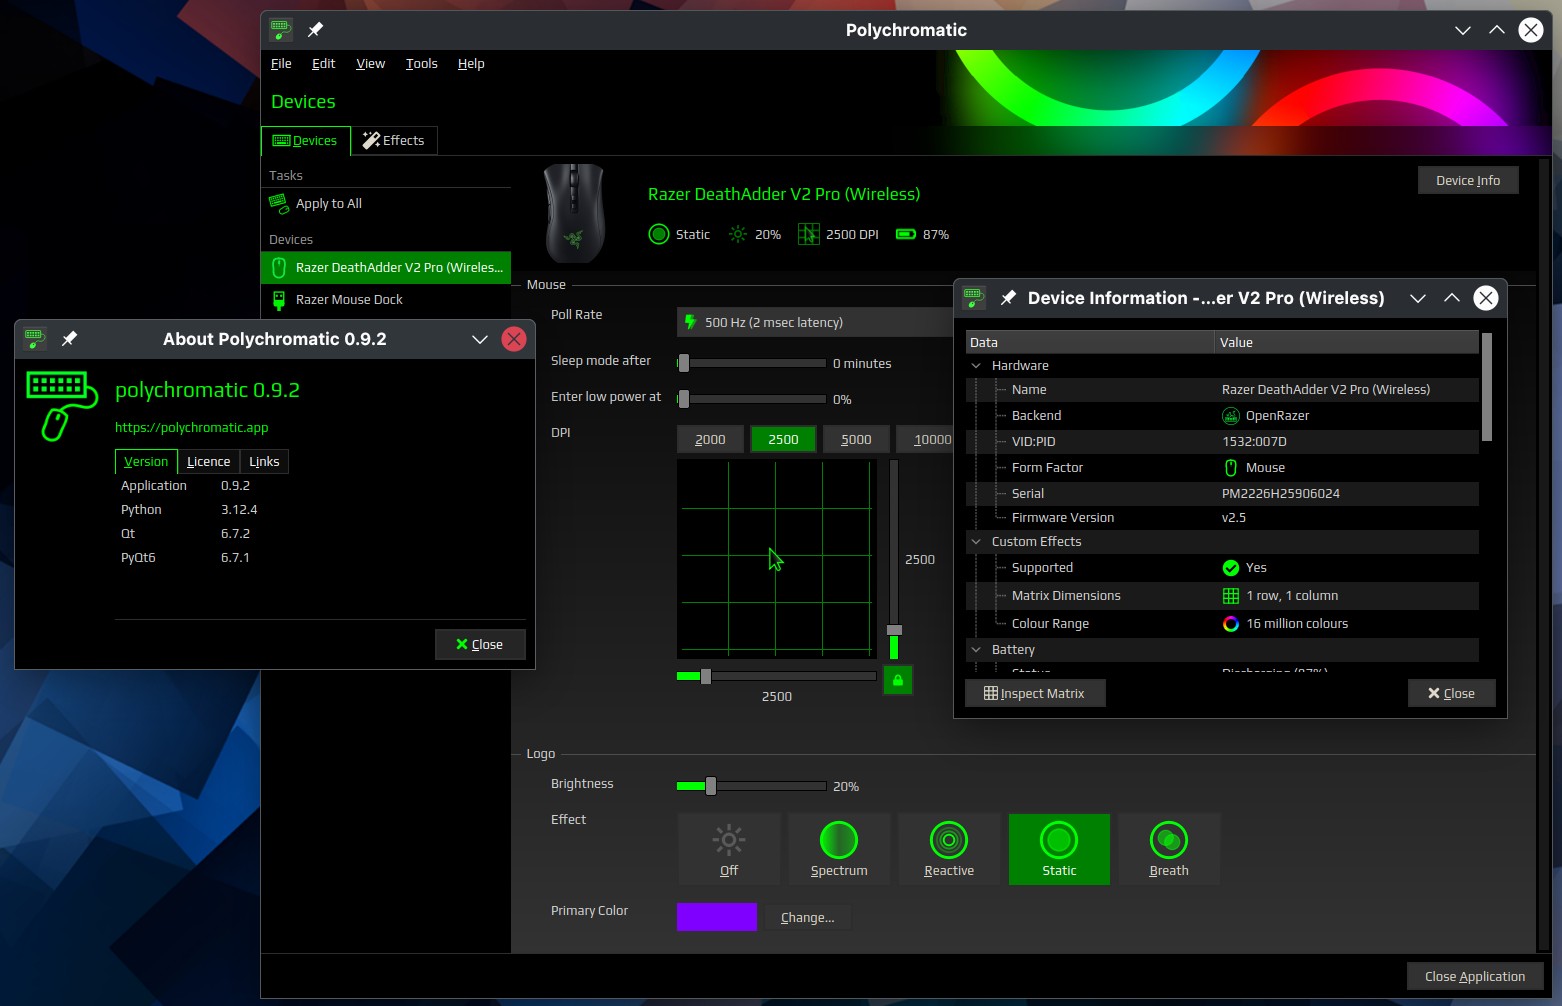
Task: Switch to the Devices tab
Action: [306, 140]
